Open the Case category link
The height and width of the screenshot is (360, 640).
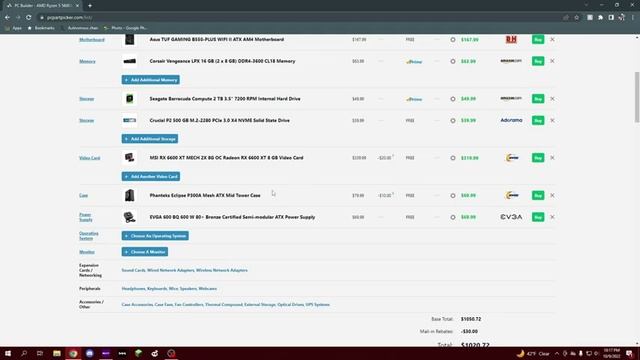[x=84, y=196]
